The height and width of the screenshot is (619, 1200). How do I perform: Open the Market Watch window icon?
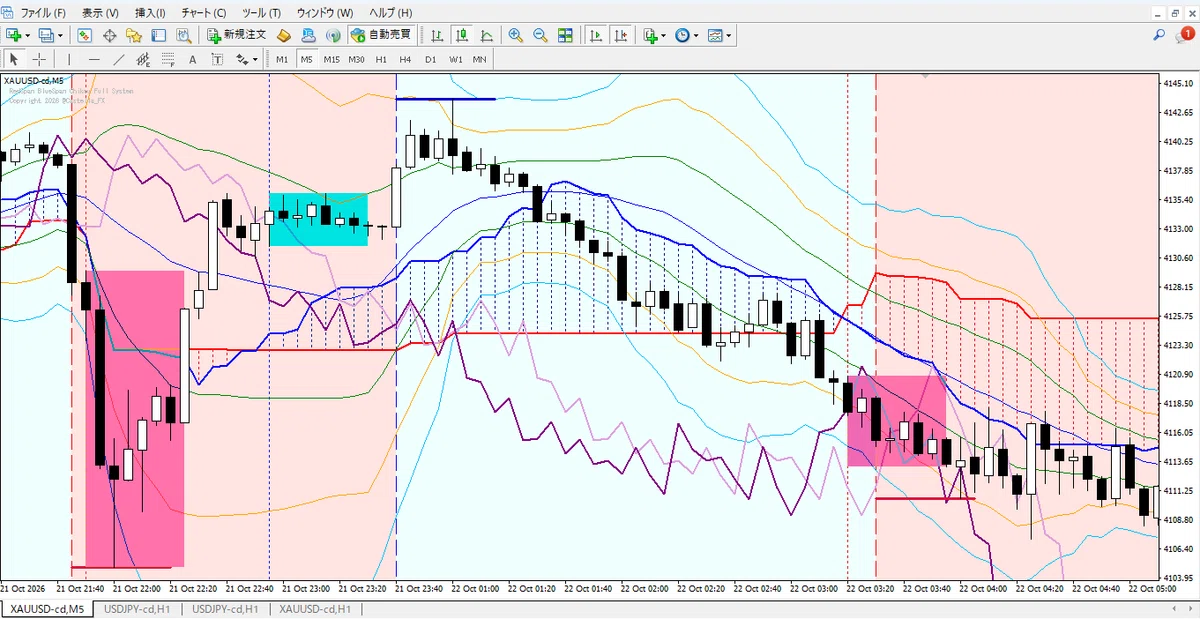tap(85, 35)
